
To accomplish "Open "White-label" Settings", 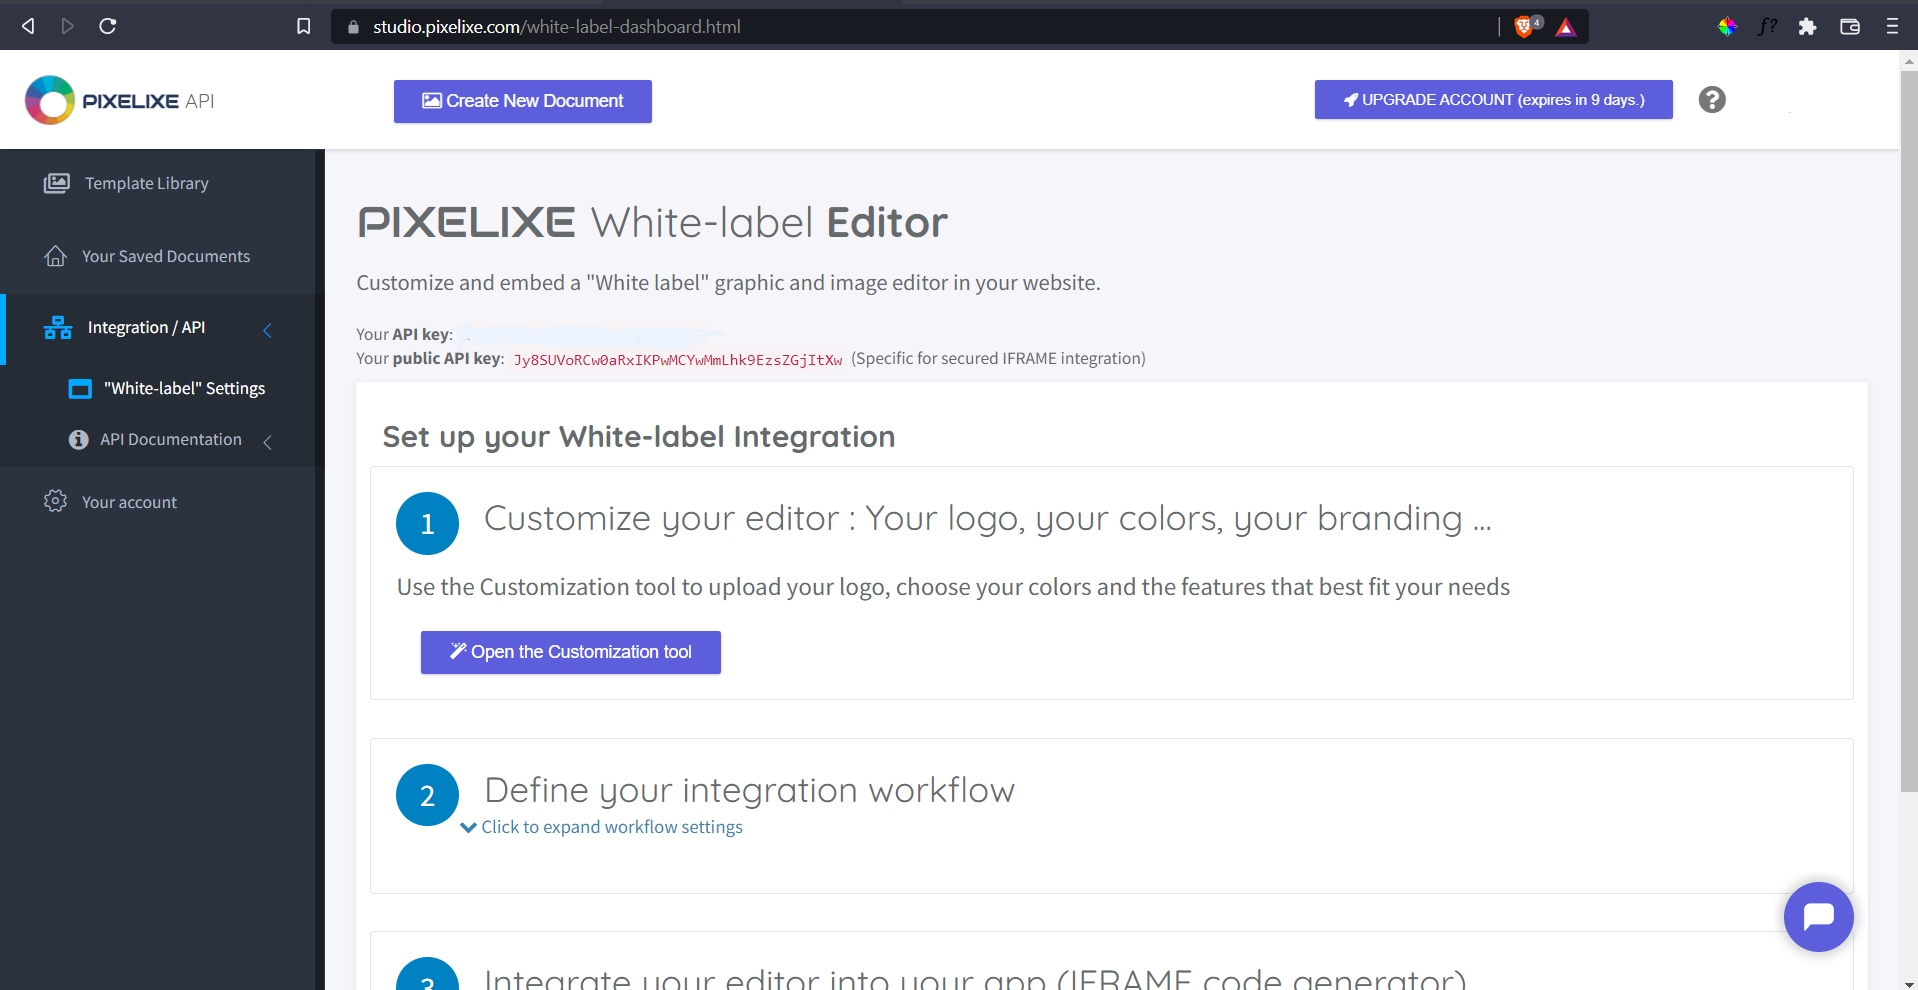I will click(185, 388).
